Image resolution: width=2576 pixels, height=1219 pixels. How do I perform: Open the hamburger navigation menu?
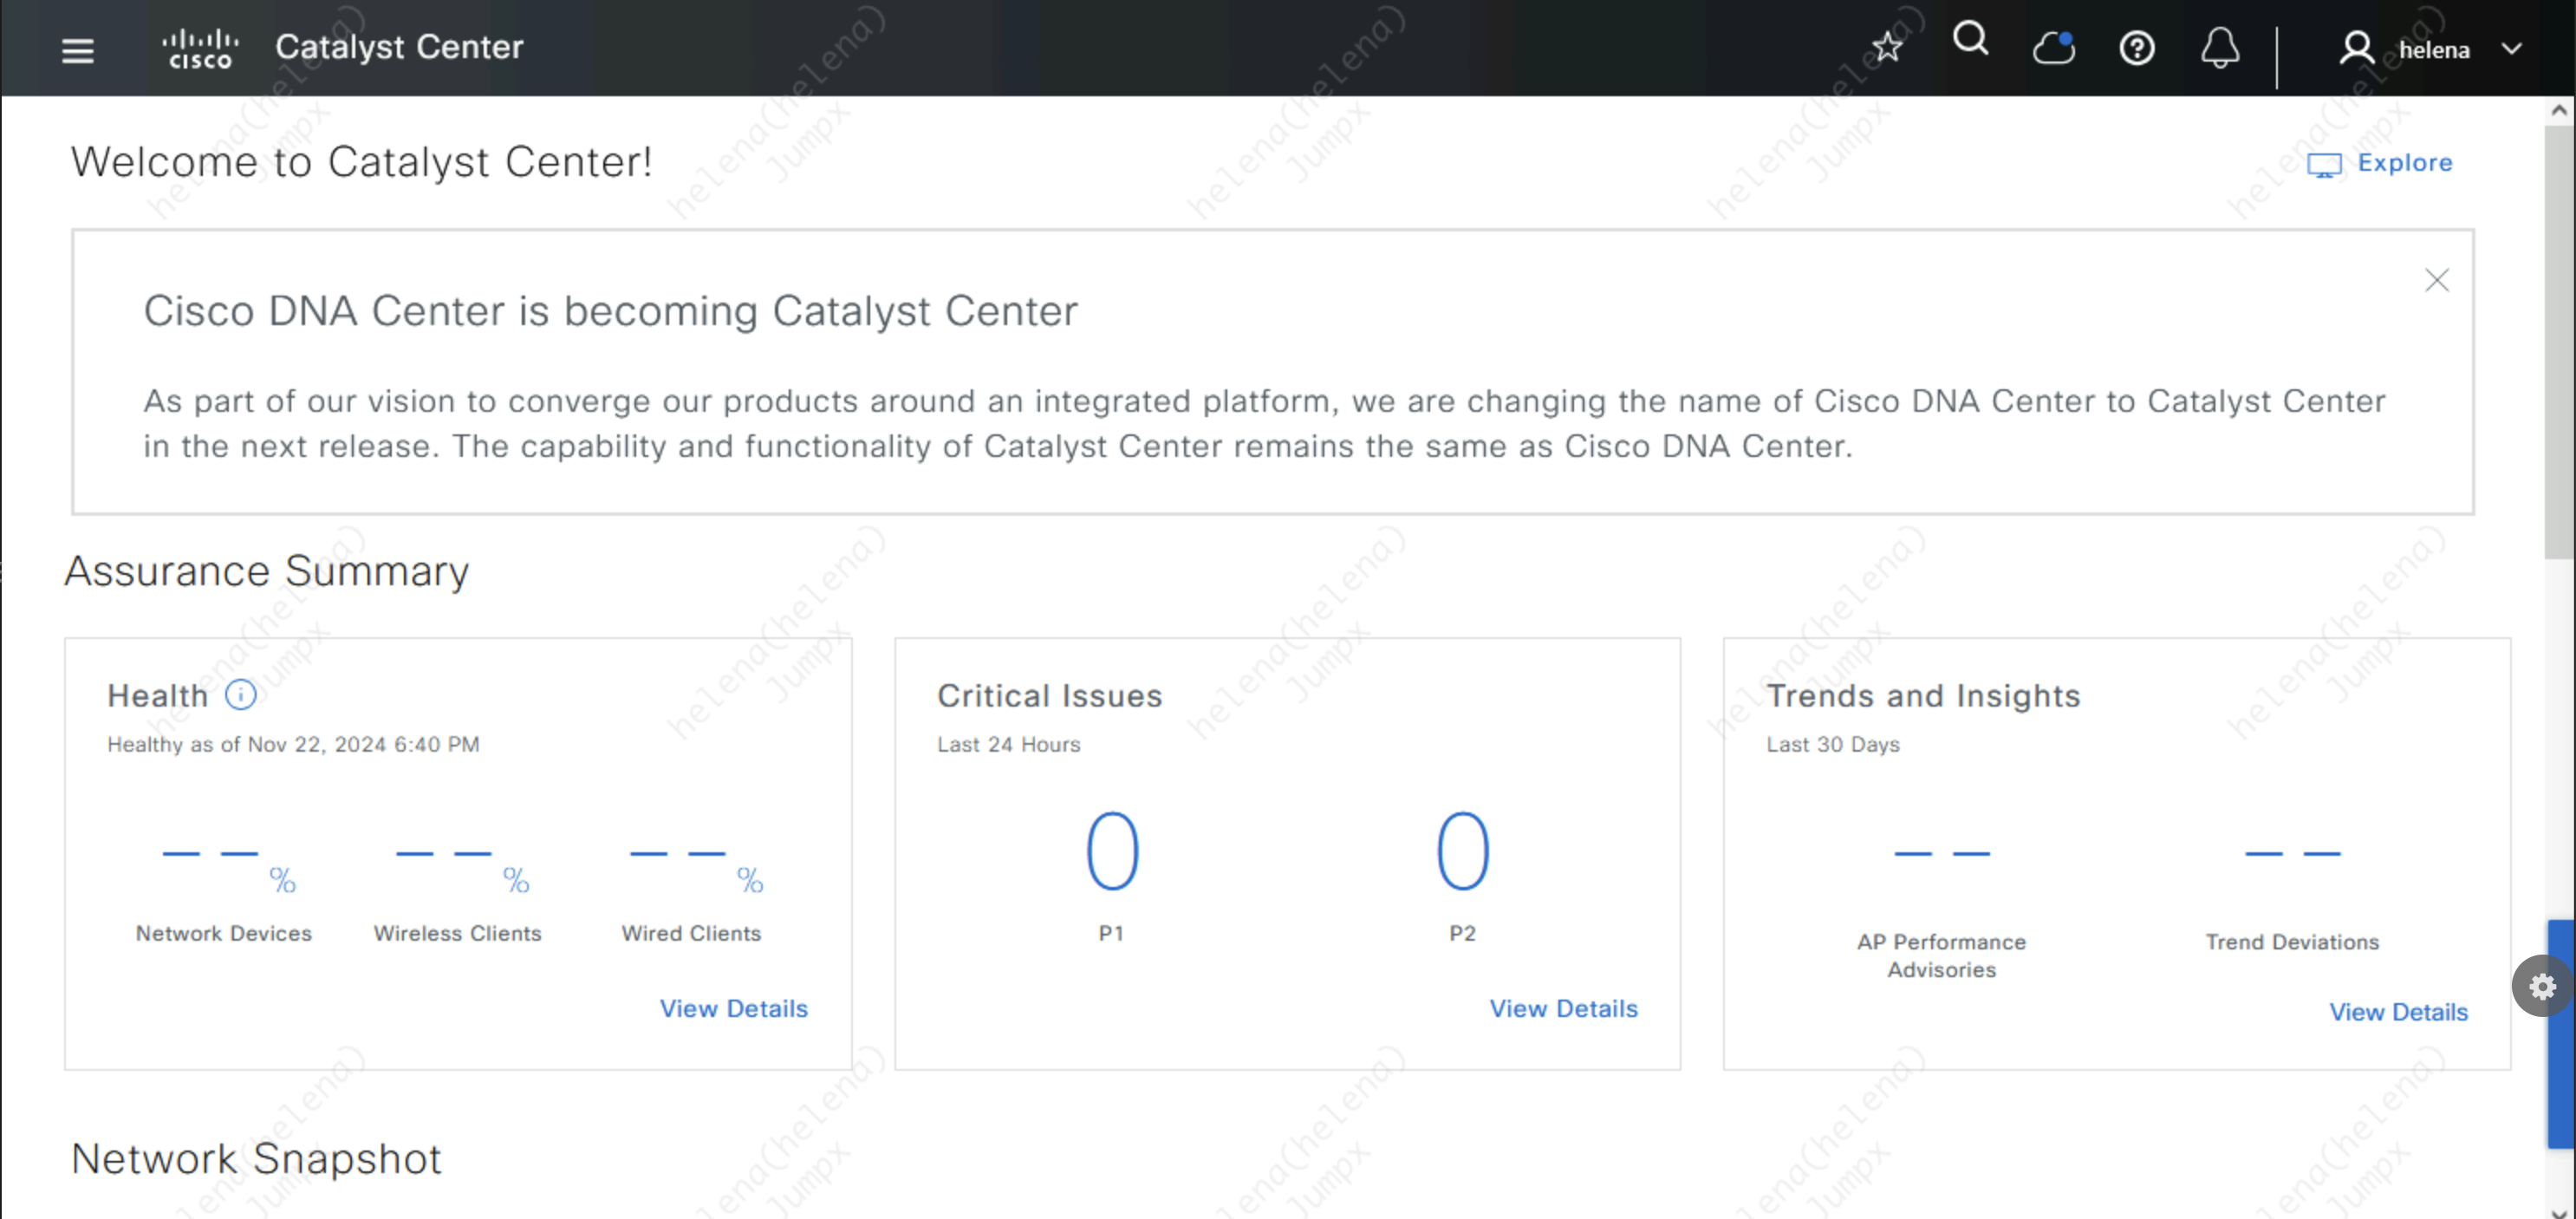click(77, 49)
